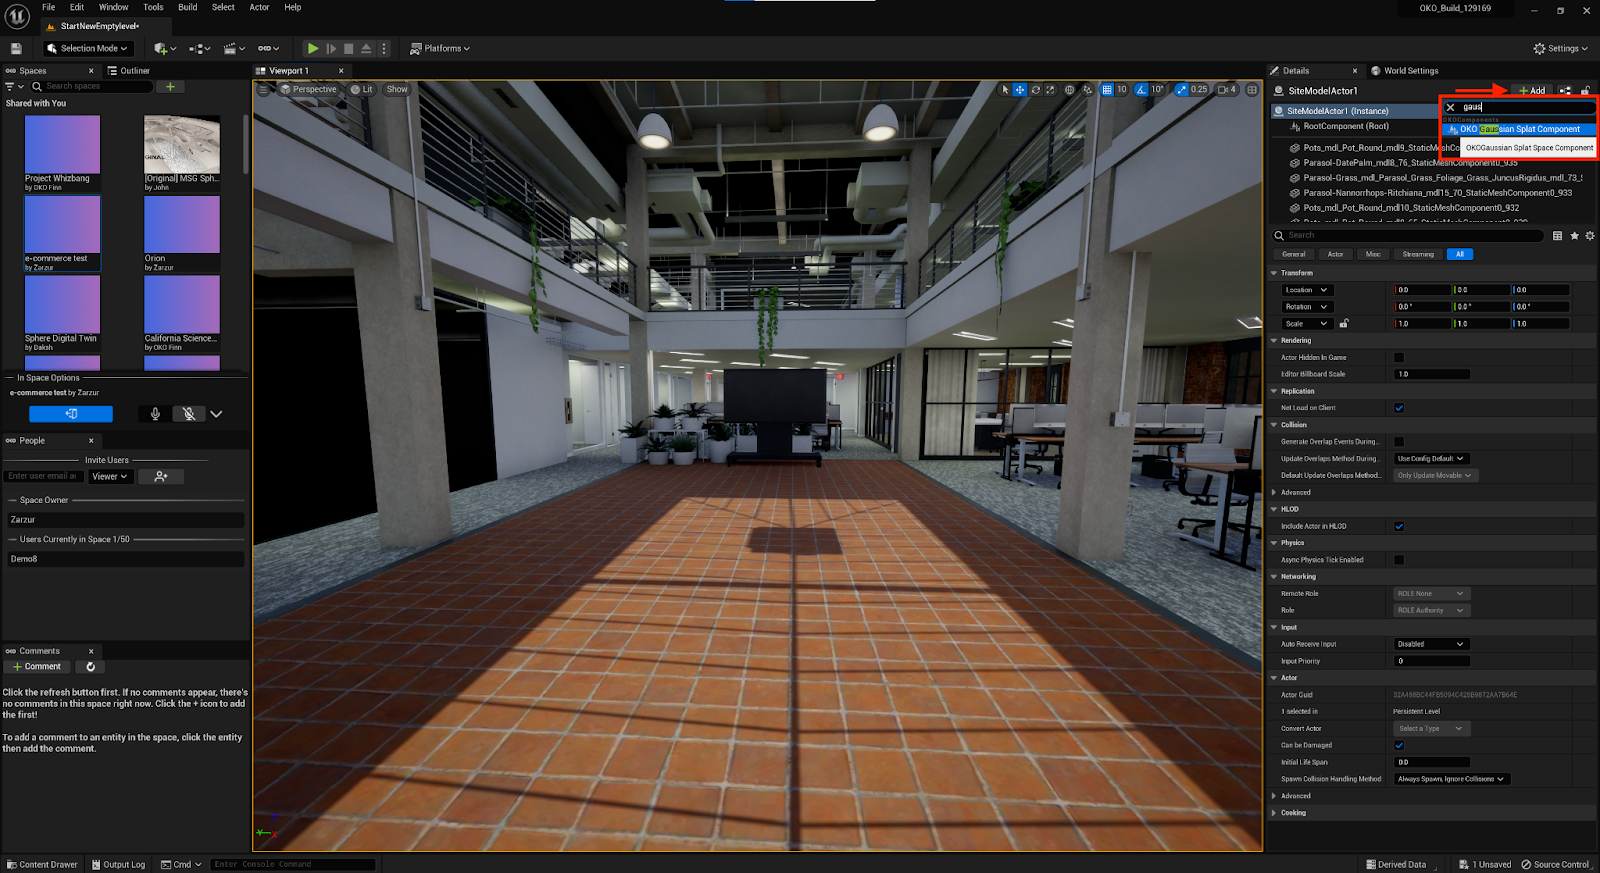The height and width of the screenshot is (873, 1600).
Task: Toggle grid snapping in the viewport toolbar
Action: tap(1107, 90)
